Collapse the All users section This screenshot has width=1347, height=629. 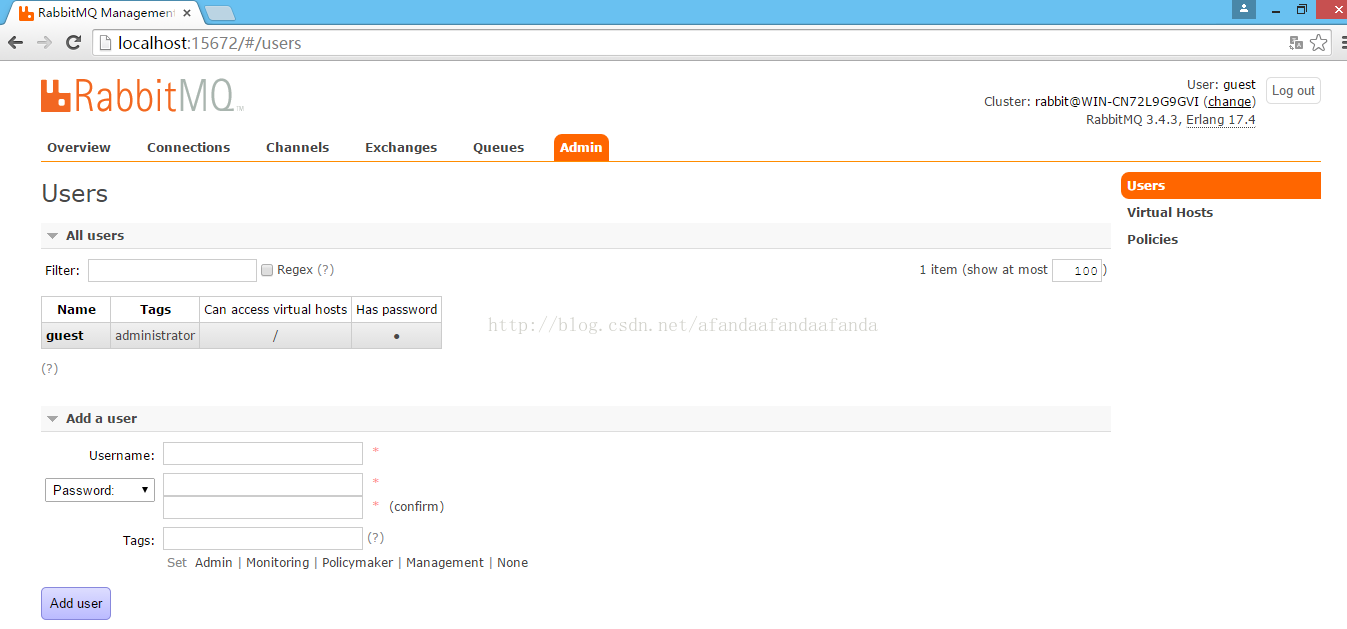[x=53, y=236]
